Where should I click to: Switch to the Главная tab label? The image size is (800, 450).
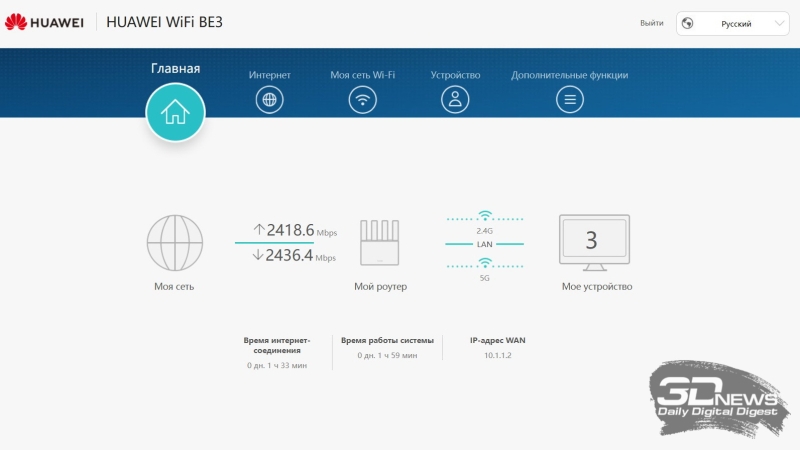click(x=176, y=68)
